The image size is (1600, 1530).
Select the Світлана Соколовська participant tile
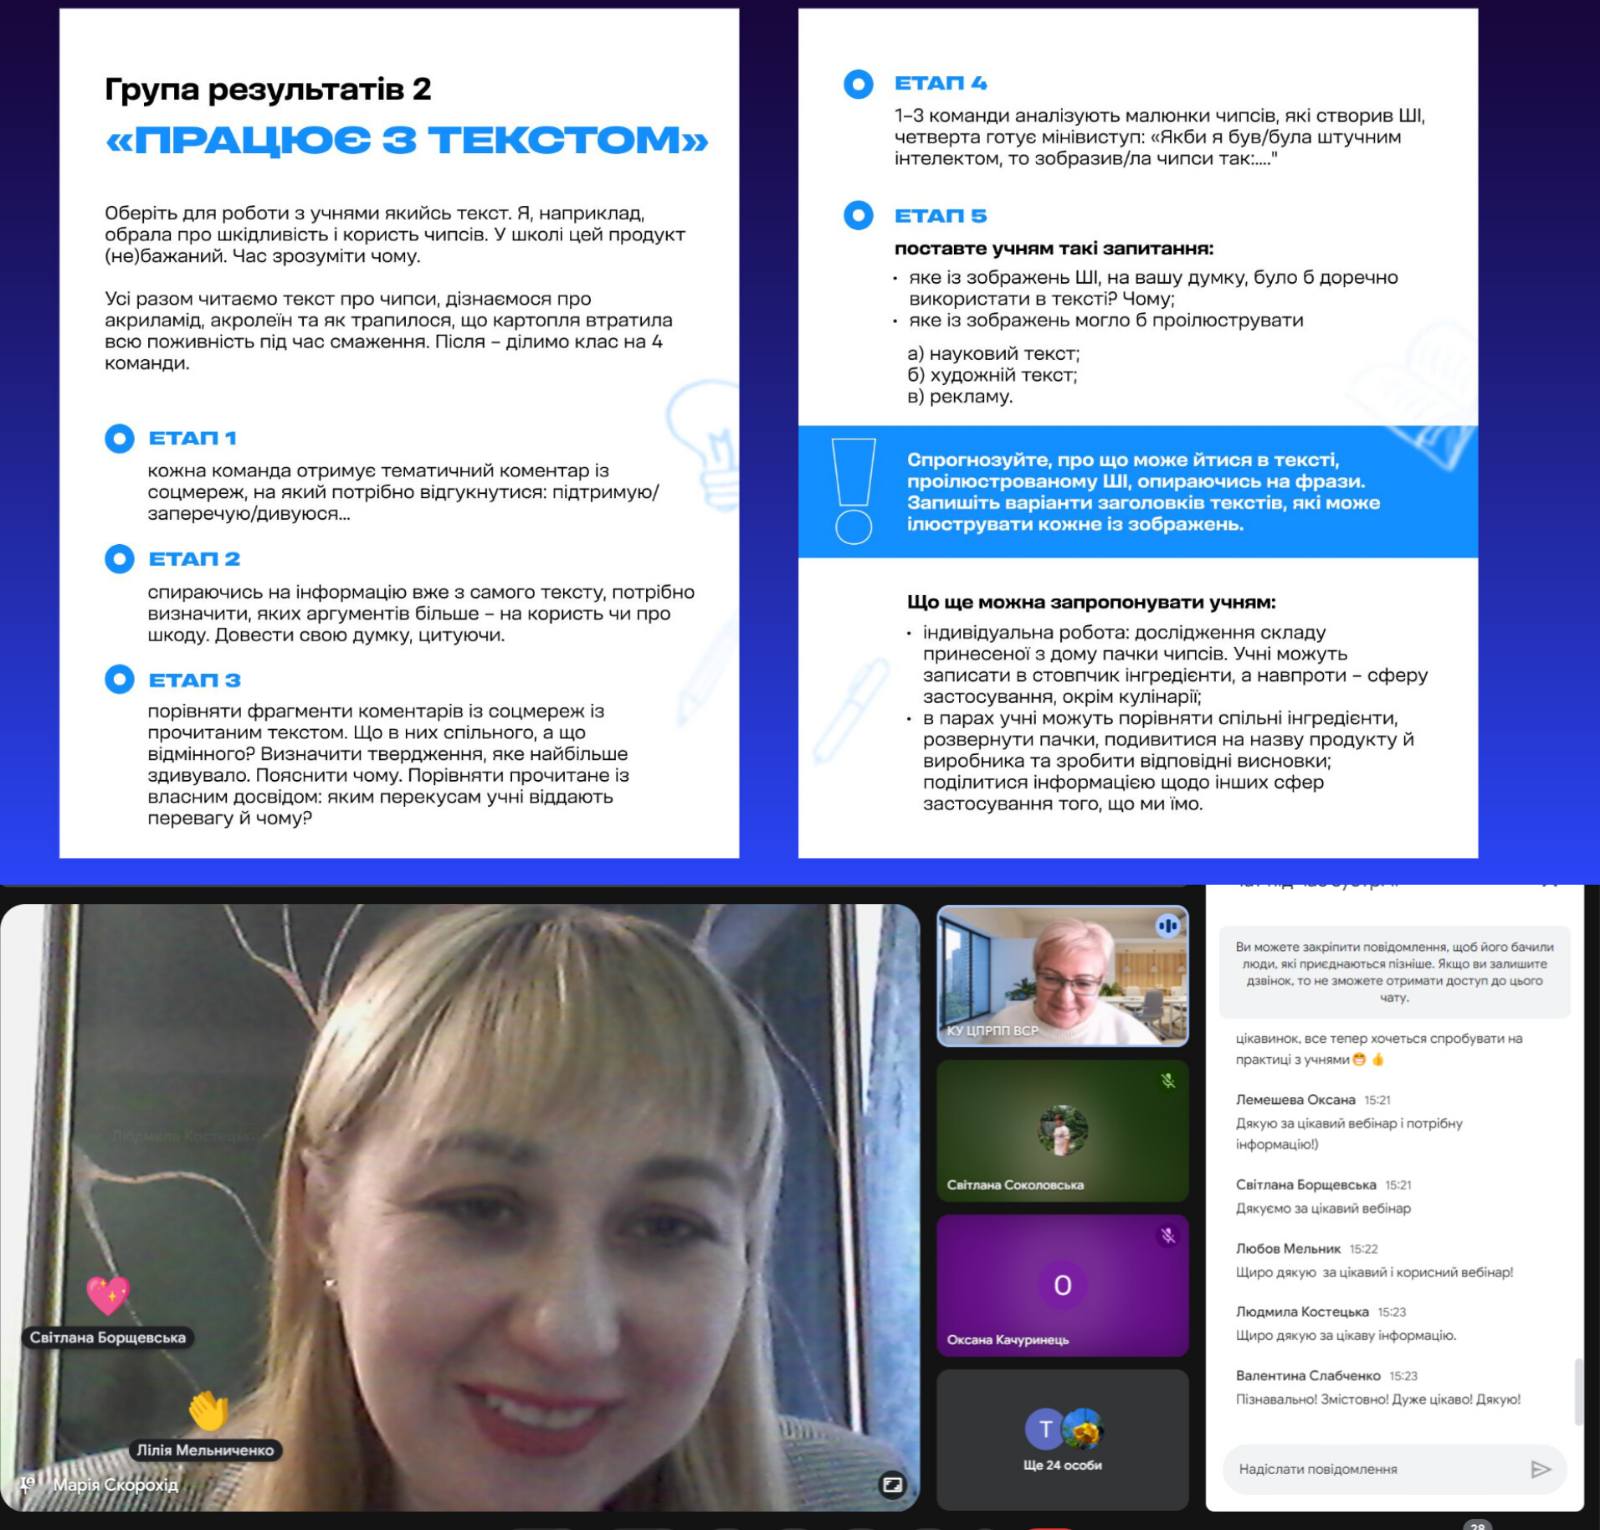point(1062,1131)
